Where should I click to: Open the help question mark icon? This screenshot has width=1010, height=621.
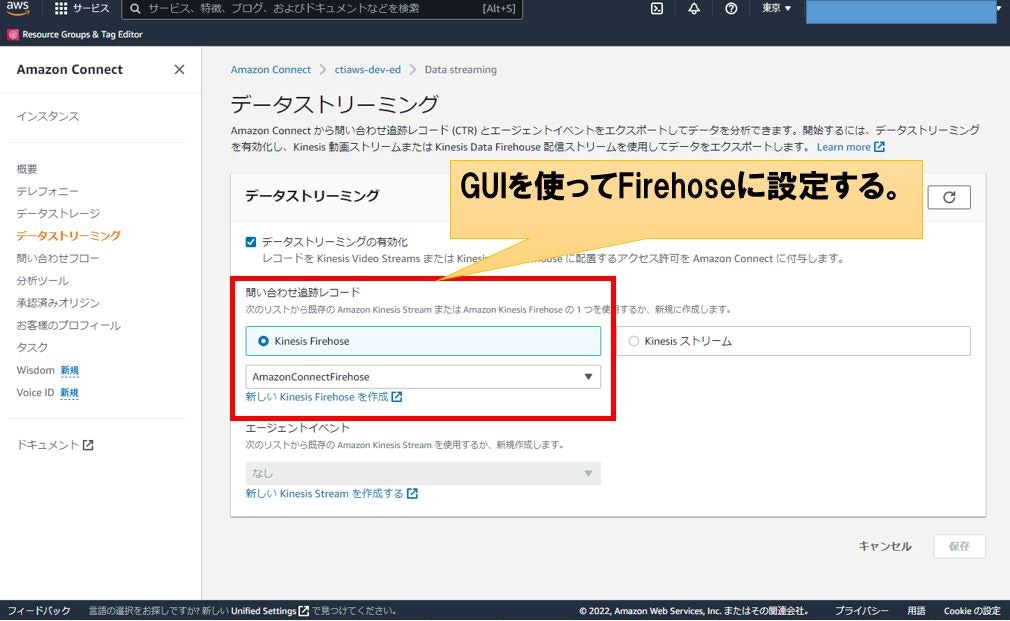coord(731,10)
